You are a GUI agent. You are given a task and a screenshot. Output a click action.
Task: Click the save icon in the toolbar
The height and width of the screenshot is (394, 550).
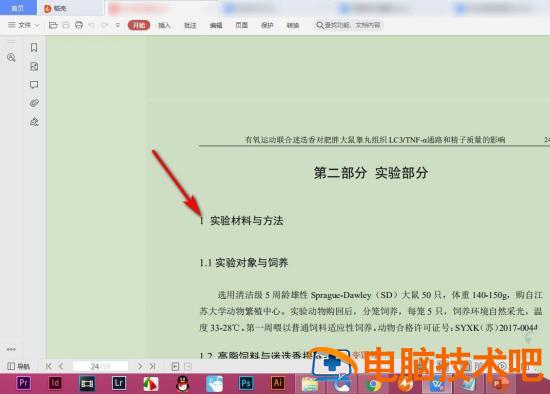point(66,25)
